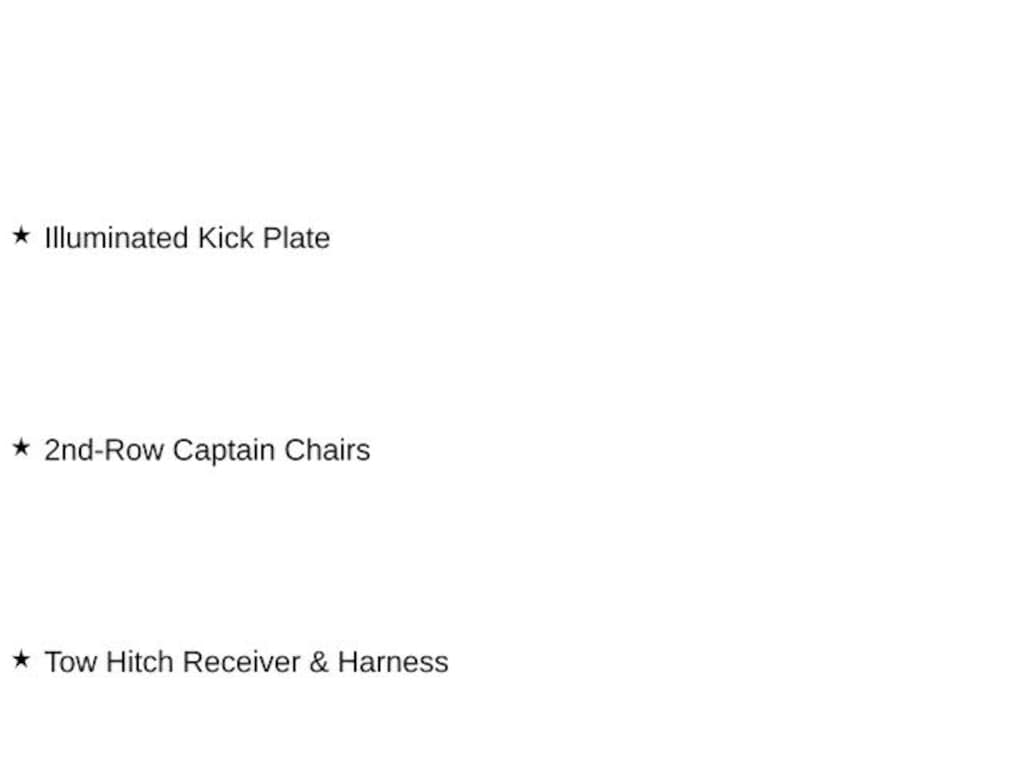Screen dimensions: 1024x768
Task: Click the word Harness
Action: [393, 662]
